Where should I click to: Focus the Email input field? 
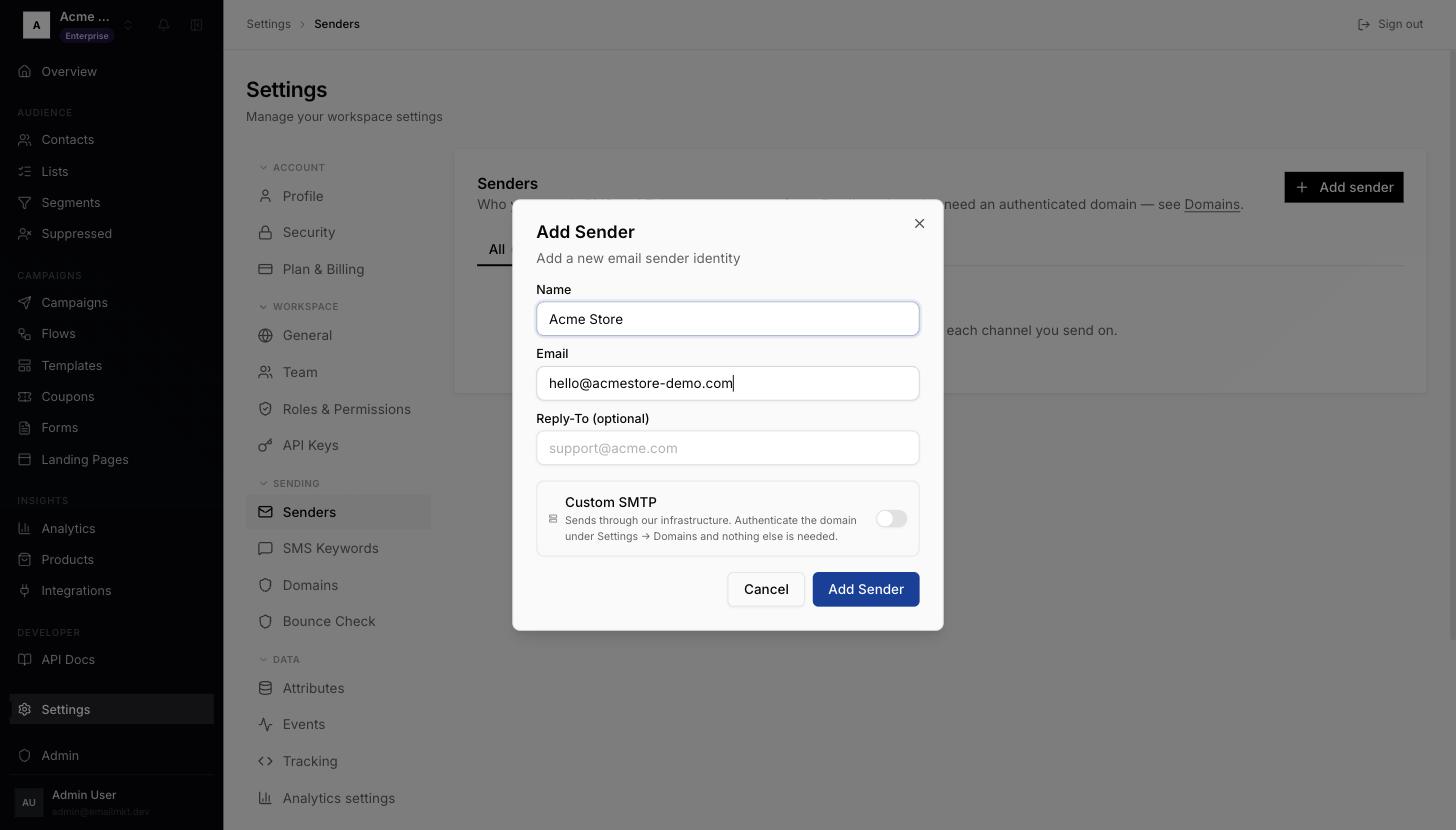(727, 383)
